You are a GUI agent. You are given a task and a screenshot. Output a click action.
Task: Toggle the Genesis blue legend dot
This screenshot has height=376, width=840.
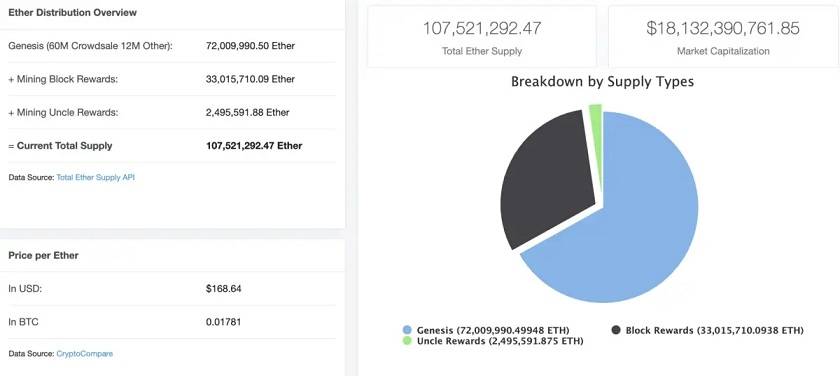click(x=407, y=330)
